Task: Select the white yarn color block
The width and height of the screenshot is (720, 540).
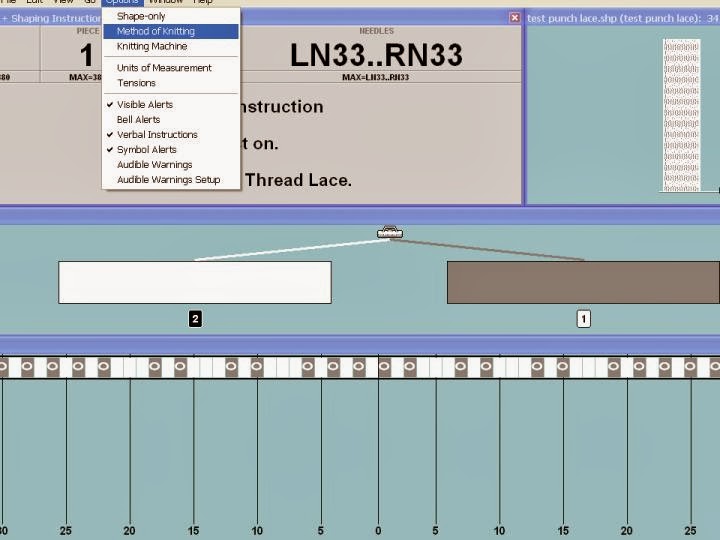Action: pos(195,282)
